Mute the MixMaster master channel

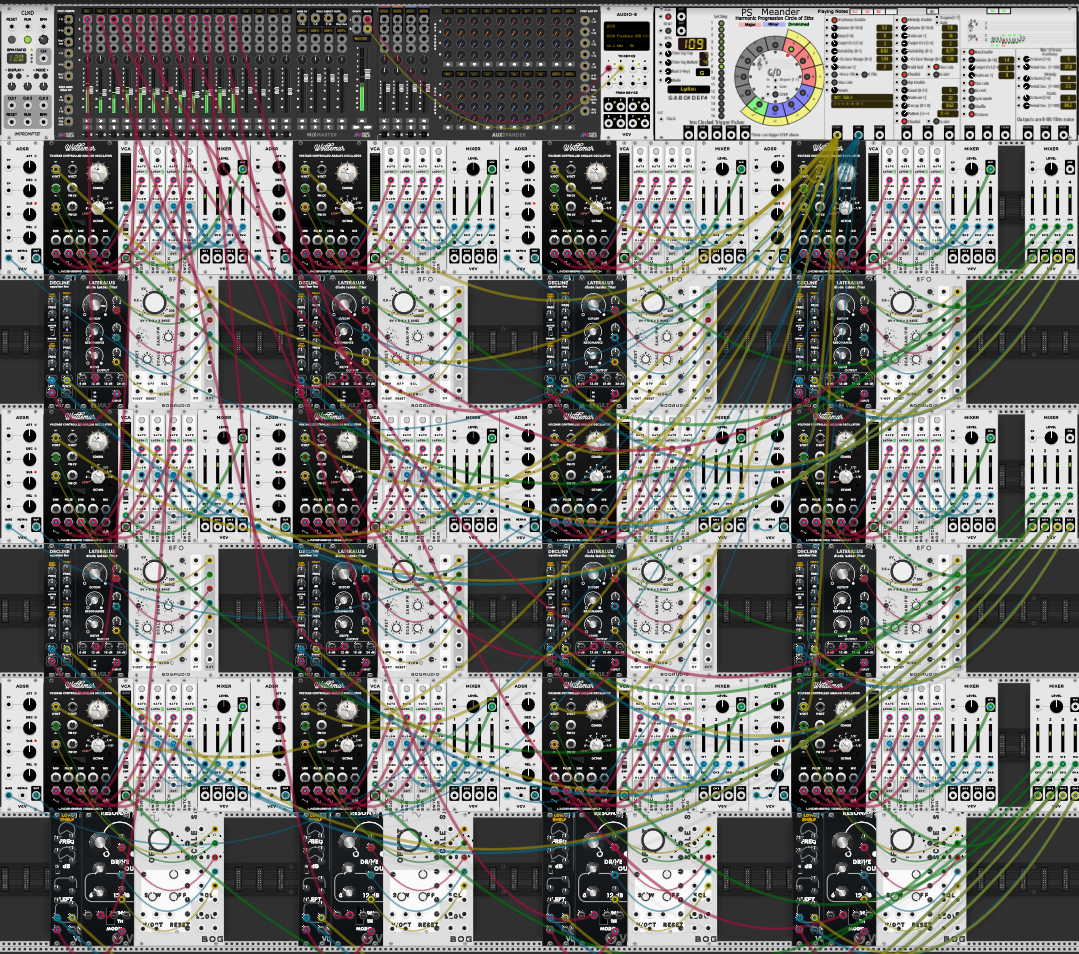[x=361, y=120]
